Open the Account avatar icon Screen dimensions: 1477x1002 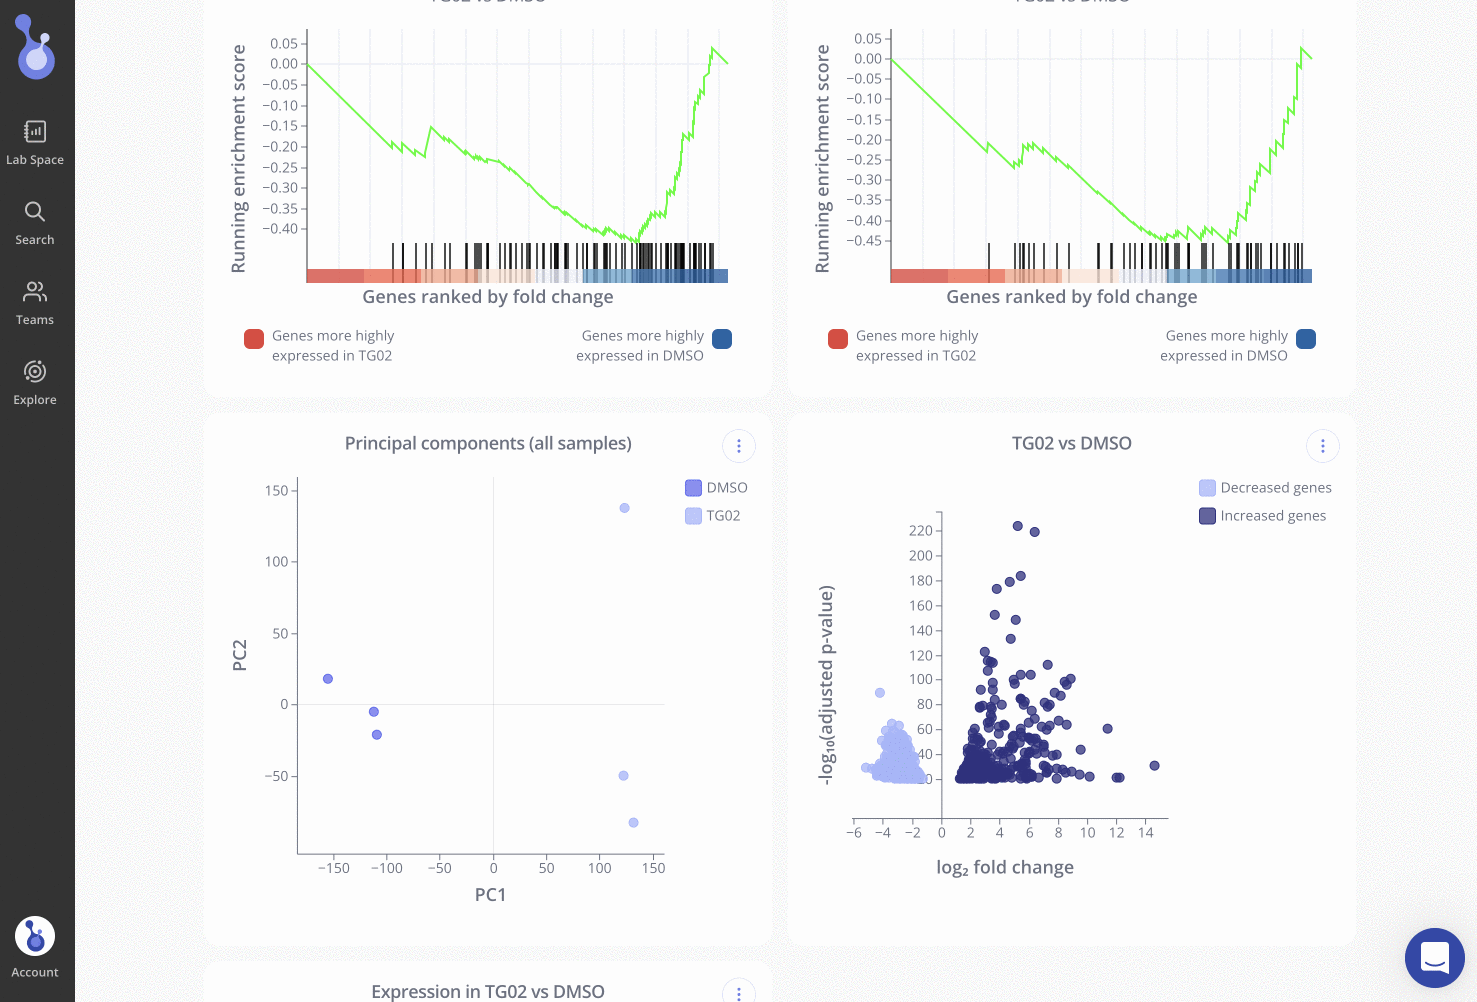pyautogui.click(x=35, y=937)
